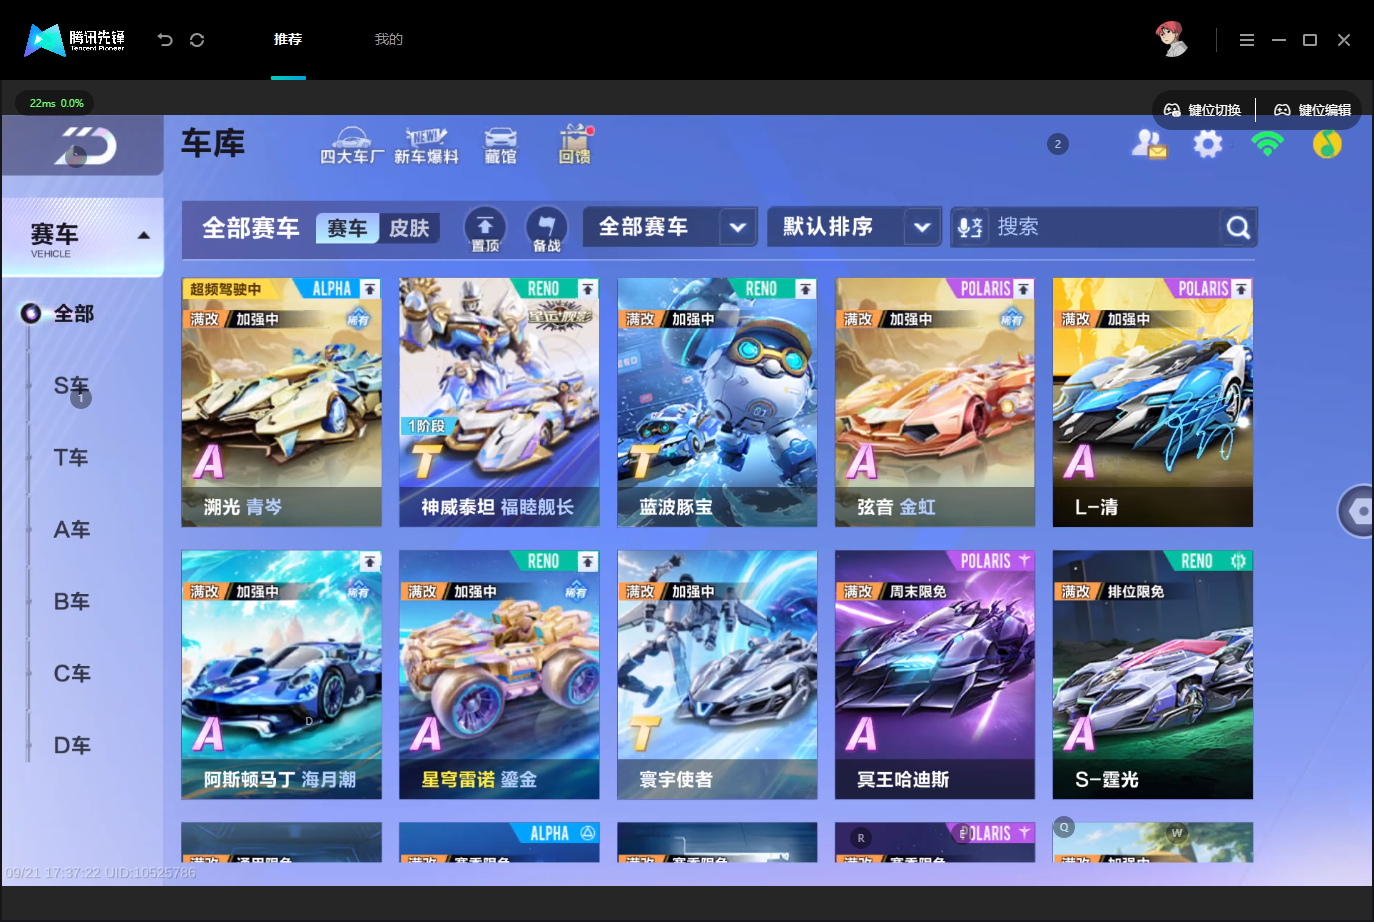Open the 藏馆 collection hall icon
The width and height of the screenshot is (1374, 922).
(501, 146)
